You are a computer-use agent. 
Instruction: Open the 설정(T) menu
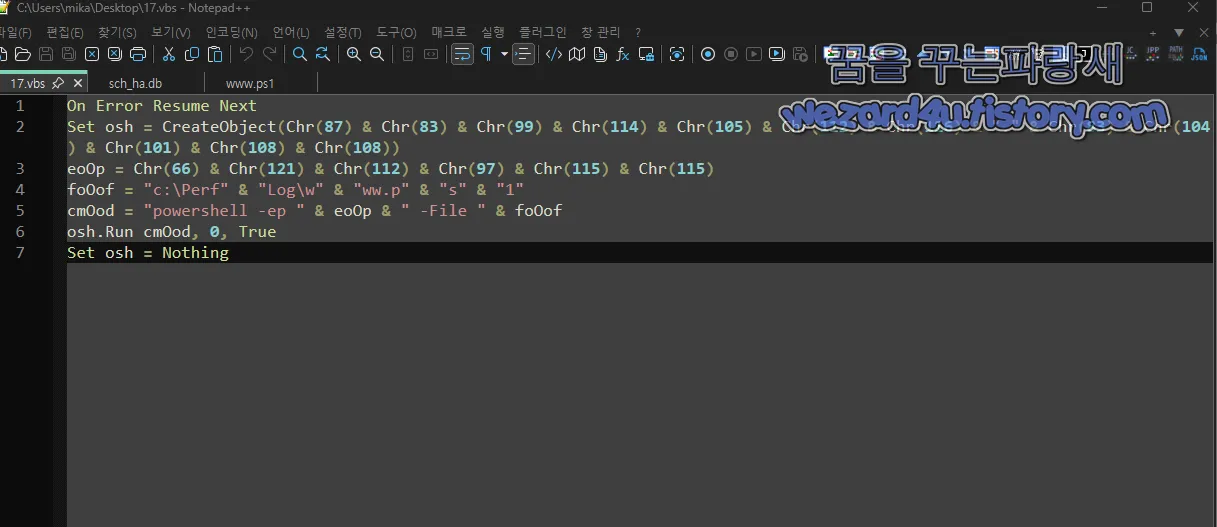pyautogui.click(x=343, y=33)
